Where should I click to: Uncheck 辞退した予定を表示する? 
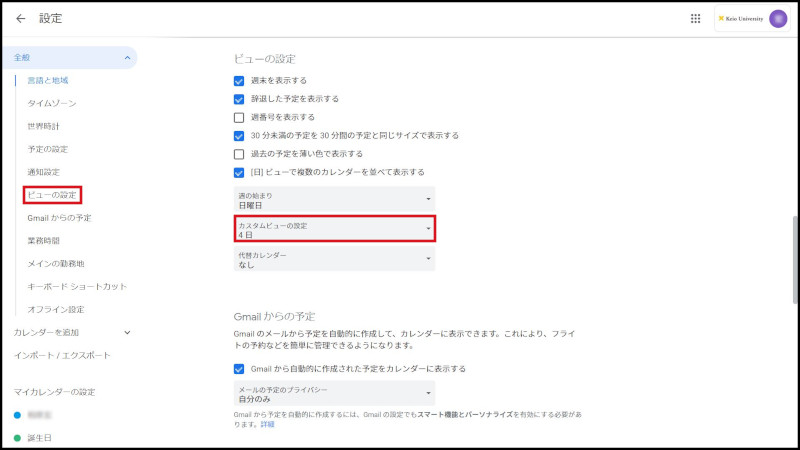coord(239,99)
